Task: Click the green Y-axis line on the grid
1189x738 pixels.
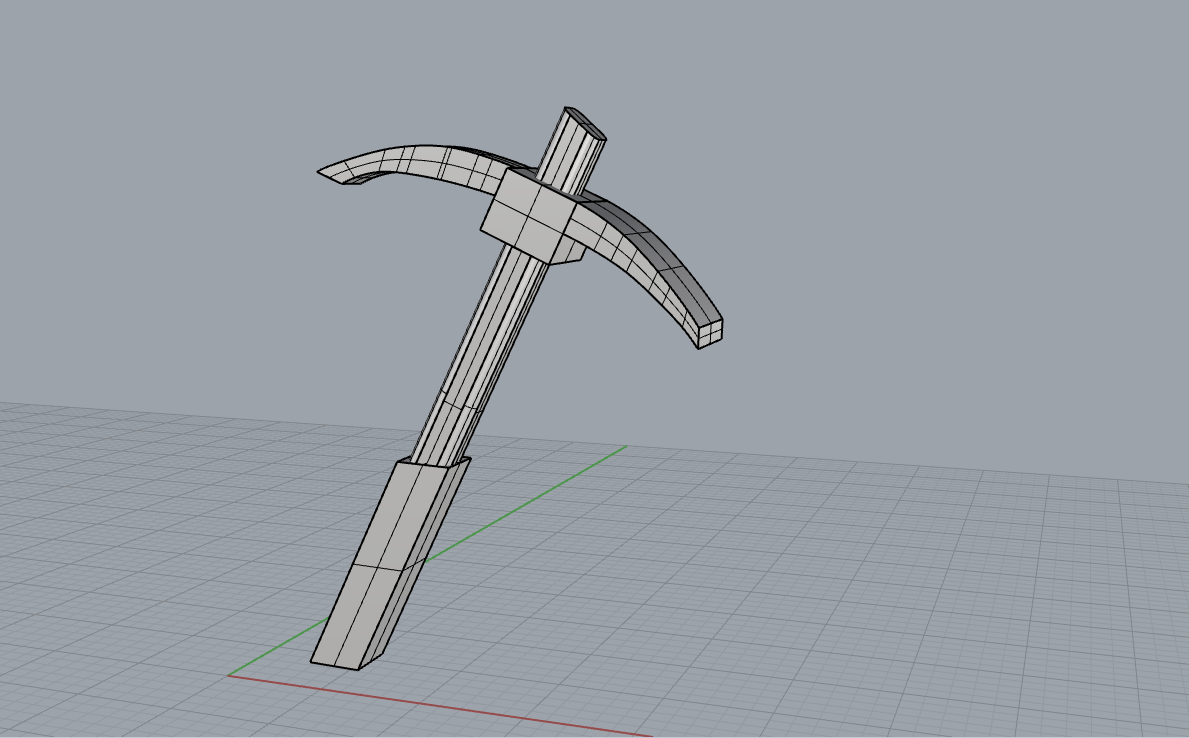Action: tap(523, 504)
